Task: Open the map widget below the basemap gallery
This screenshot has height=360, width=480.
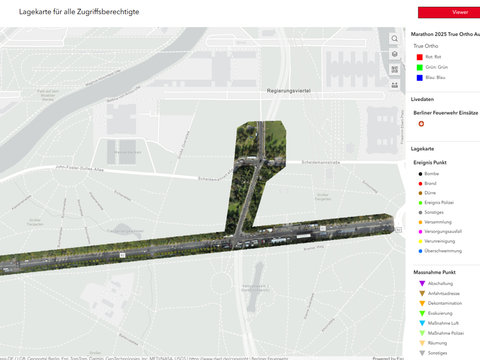Action: point(394,85)
